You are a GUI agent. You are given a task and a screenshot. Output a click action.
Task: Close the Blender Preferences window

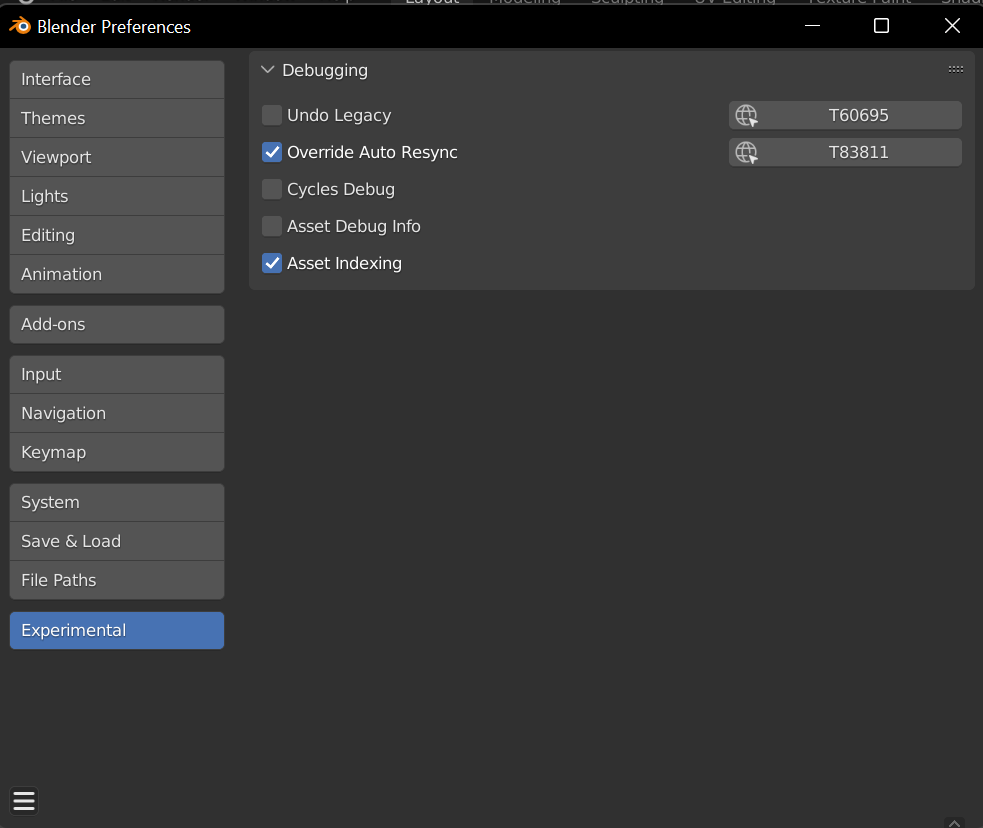coord(952,26)
